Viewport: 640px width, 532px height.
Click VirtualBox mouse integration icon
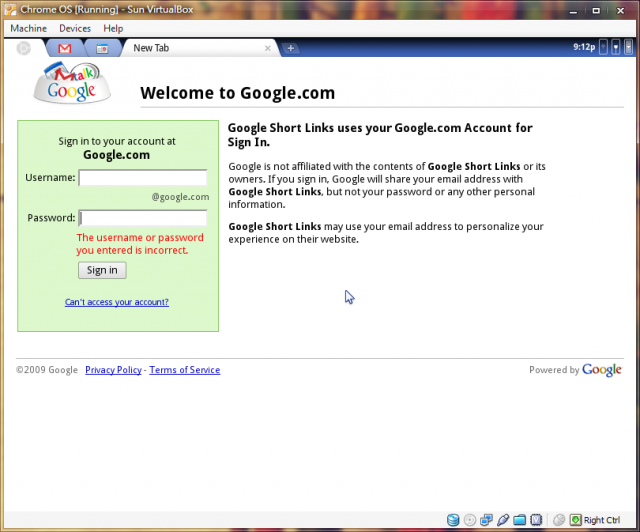pyautogui.click(x=559, y=520)
